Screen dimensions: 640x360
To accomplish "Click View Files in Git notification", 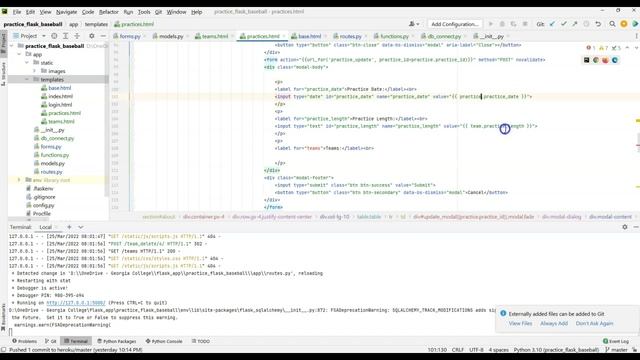I will 520,323.
